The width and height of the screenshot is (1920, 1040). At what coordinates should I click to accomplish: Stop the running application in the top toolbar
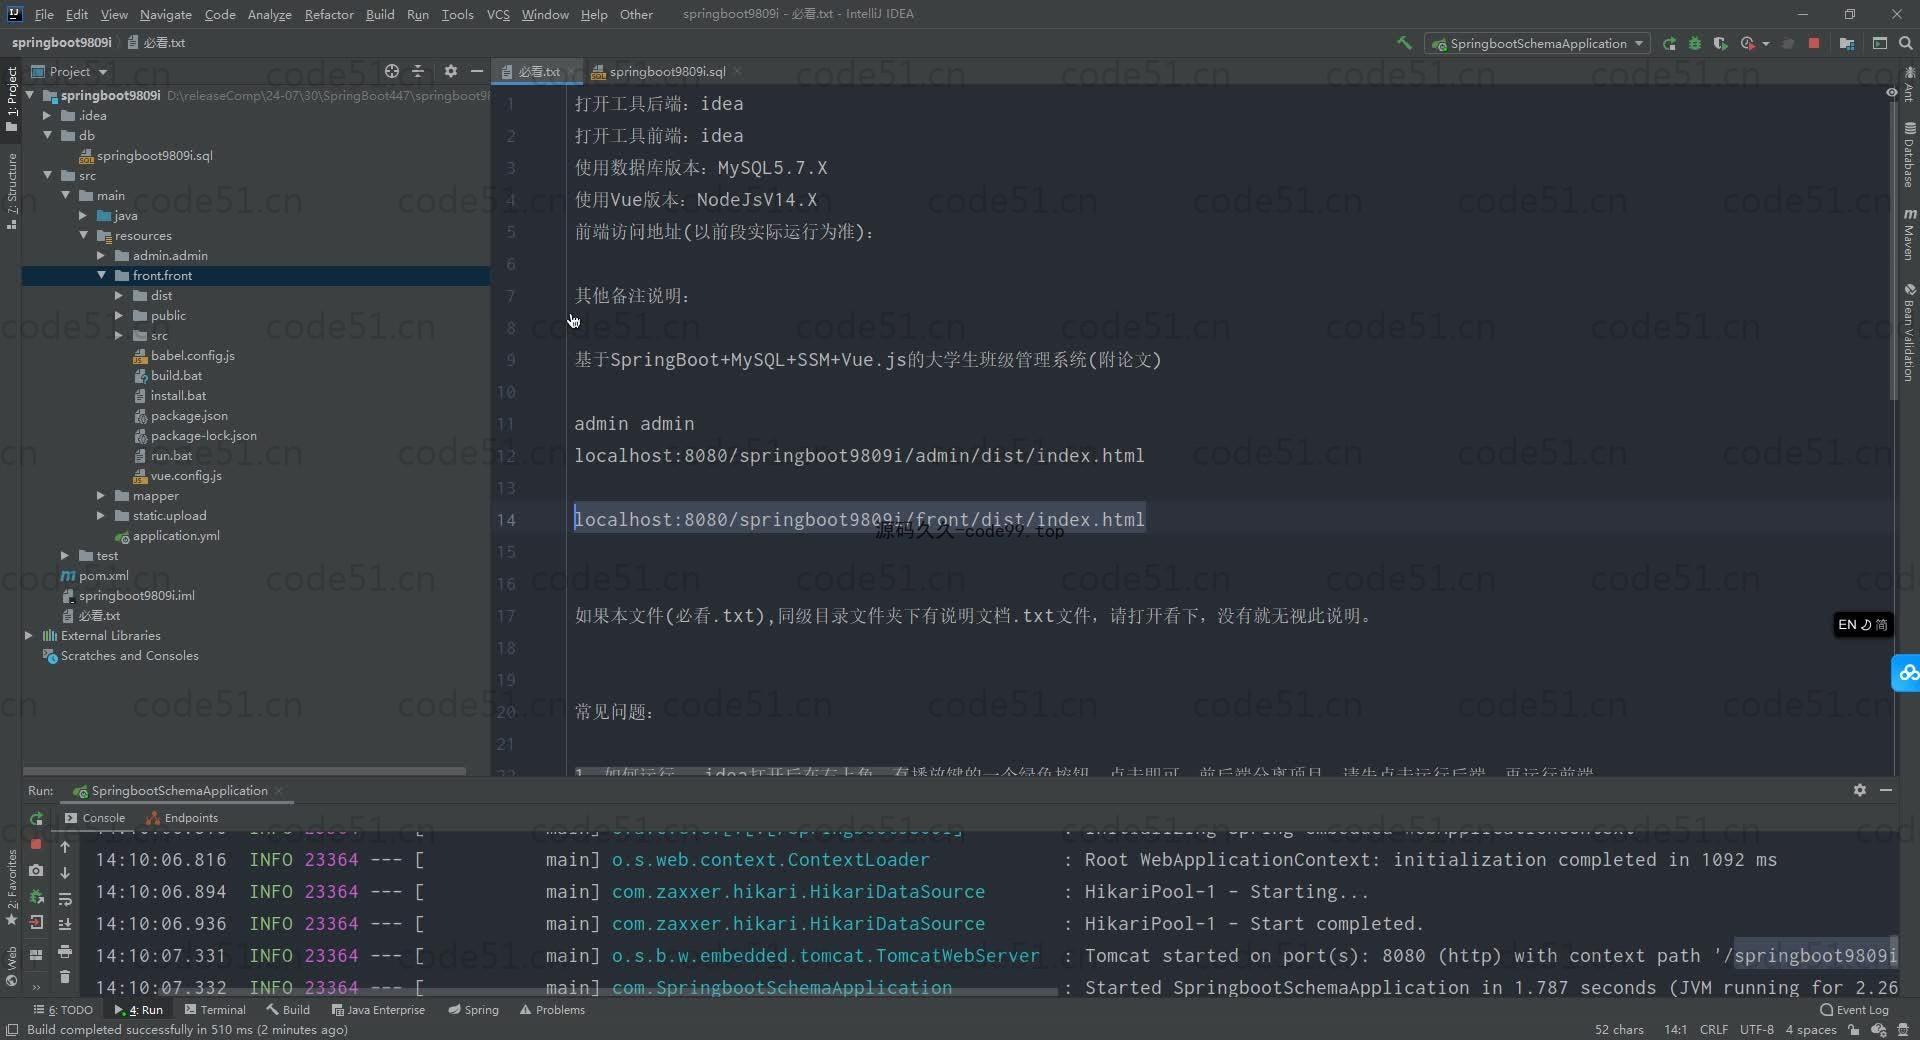(1814, 43)
